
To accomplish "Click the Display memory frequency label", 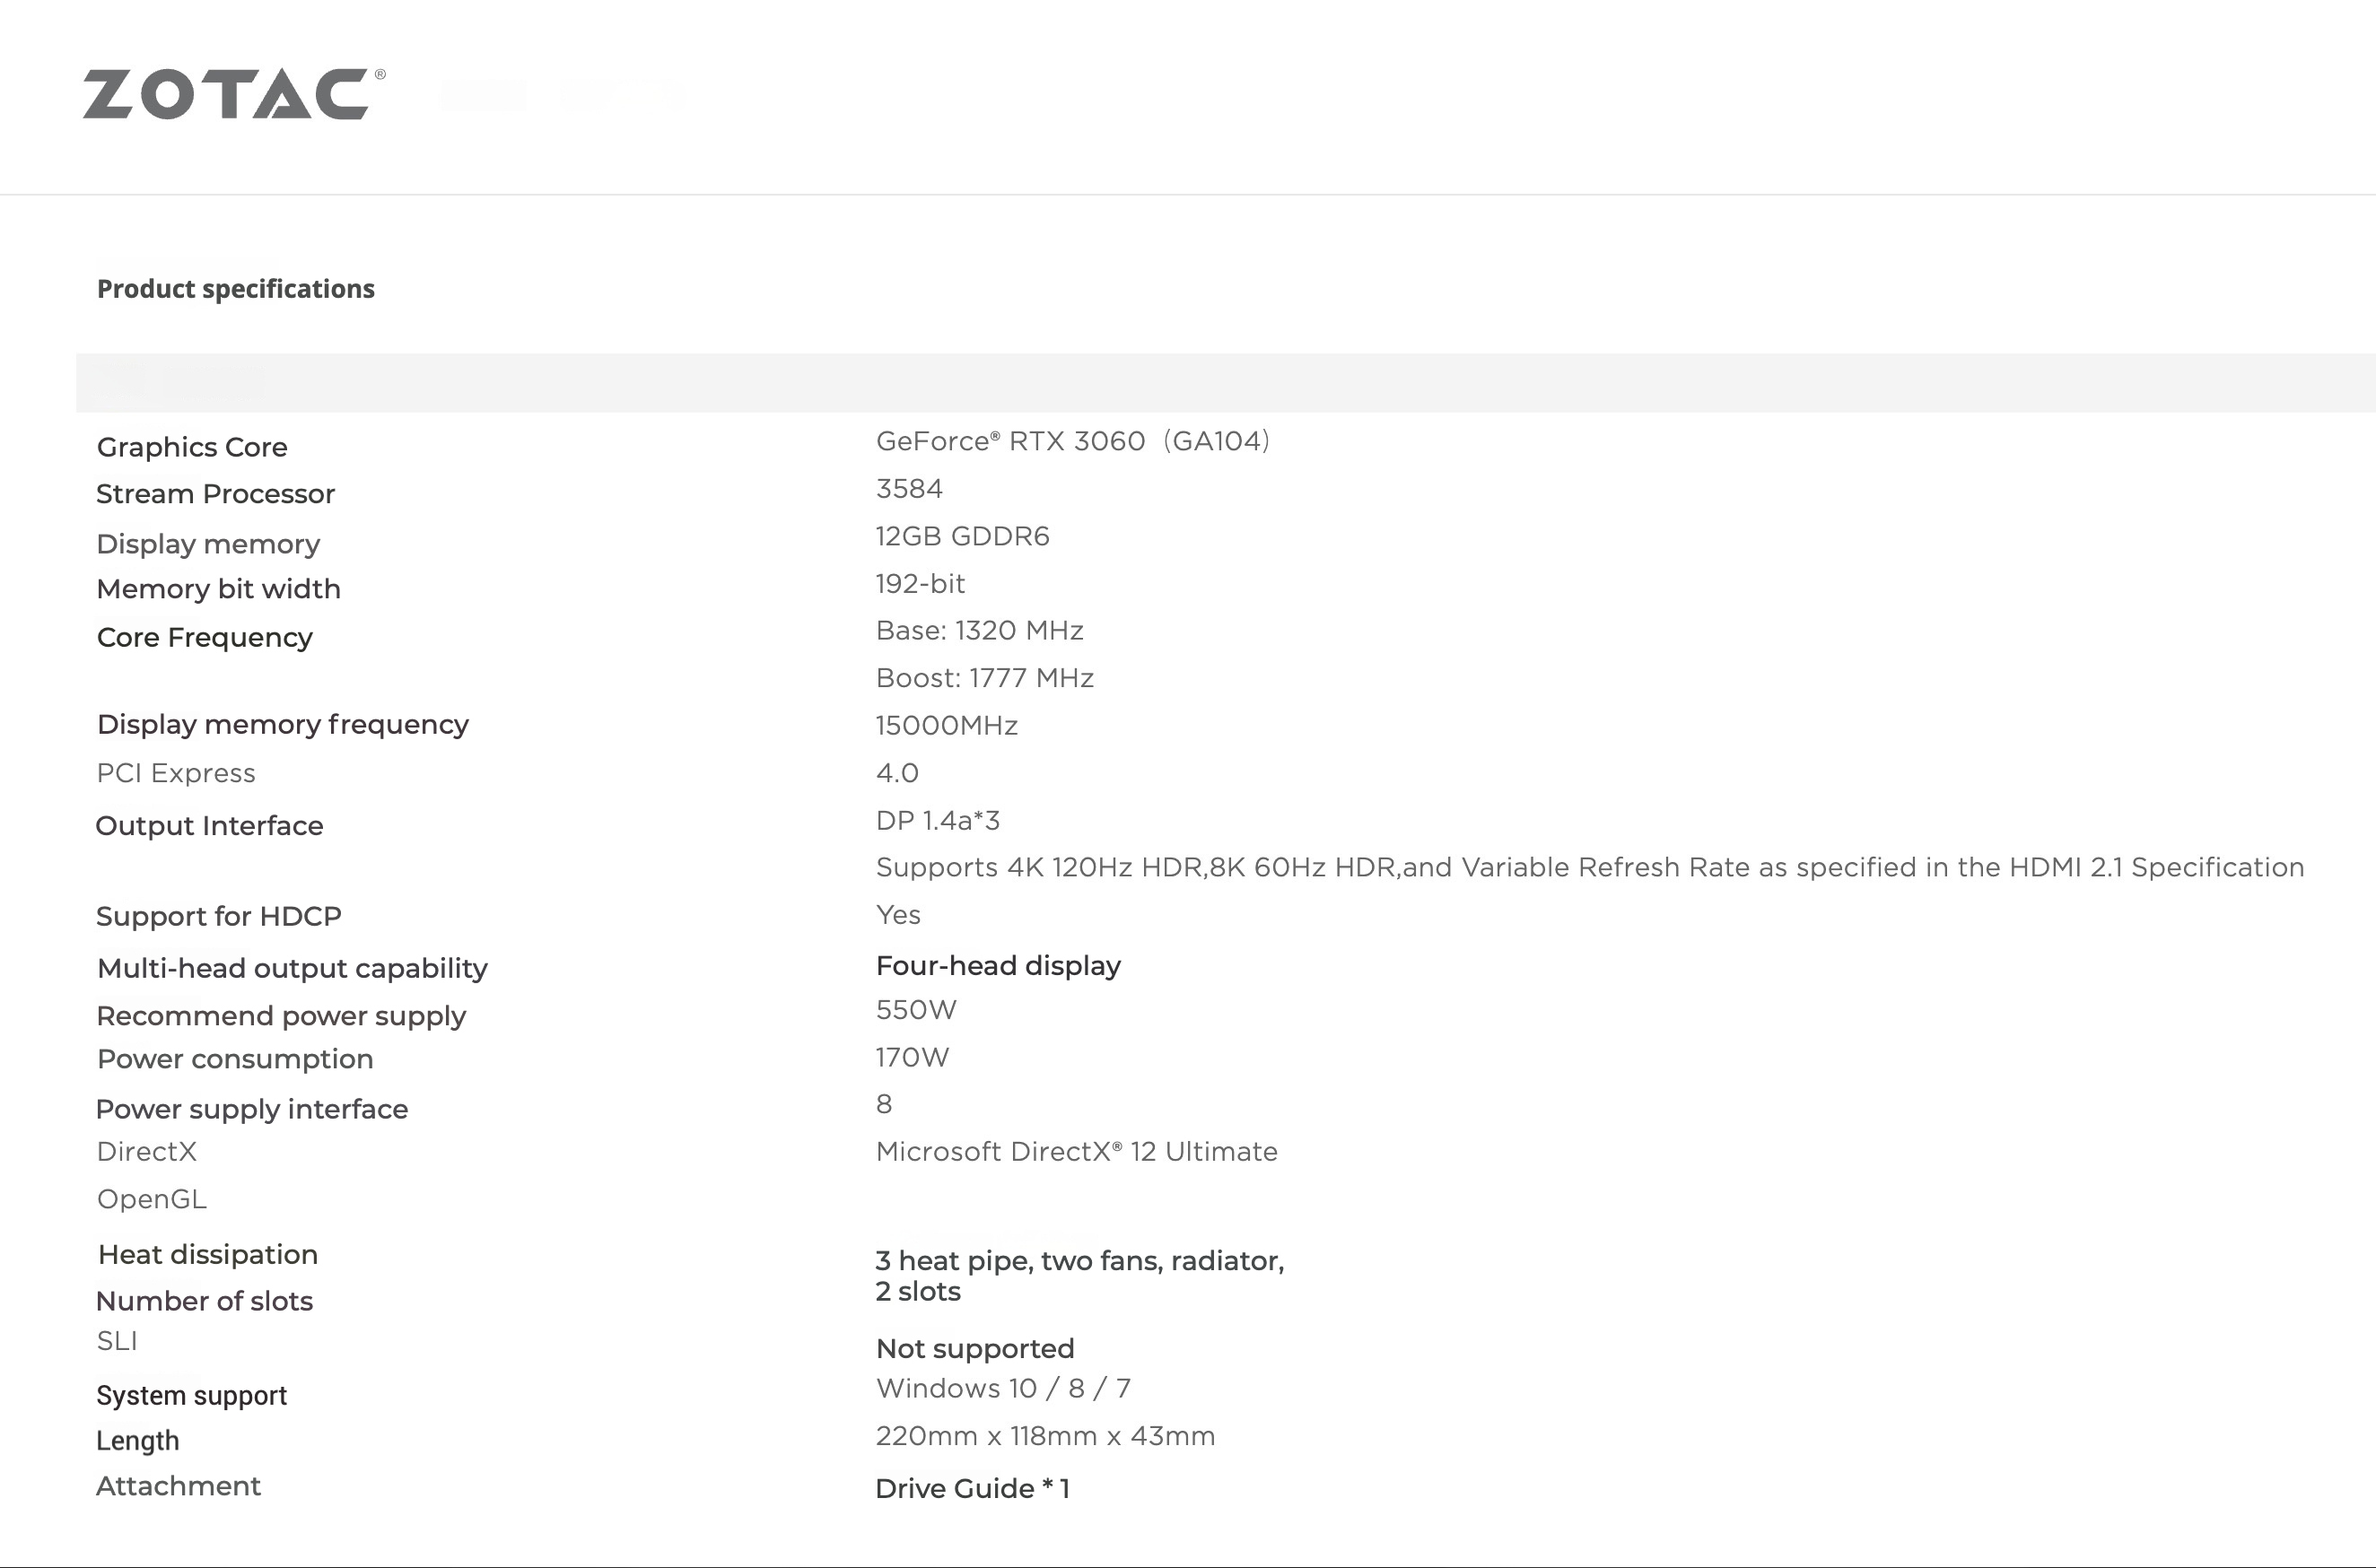I will coord(283,725).
